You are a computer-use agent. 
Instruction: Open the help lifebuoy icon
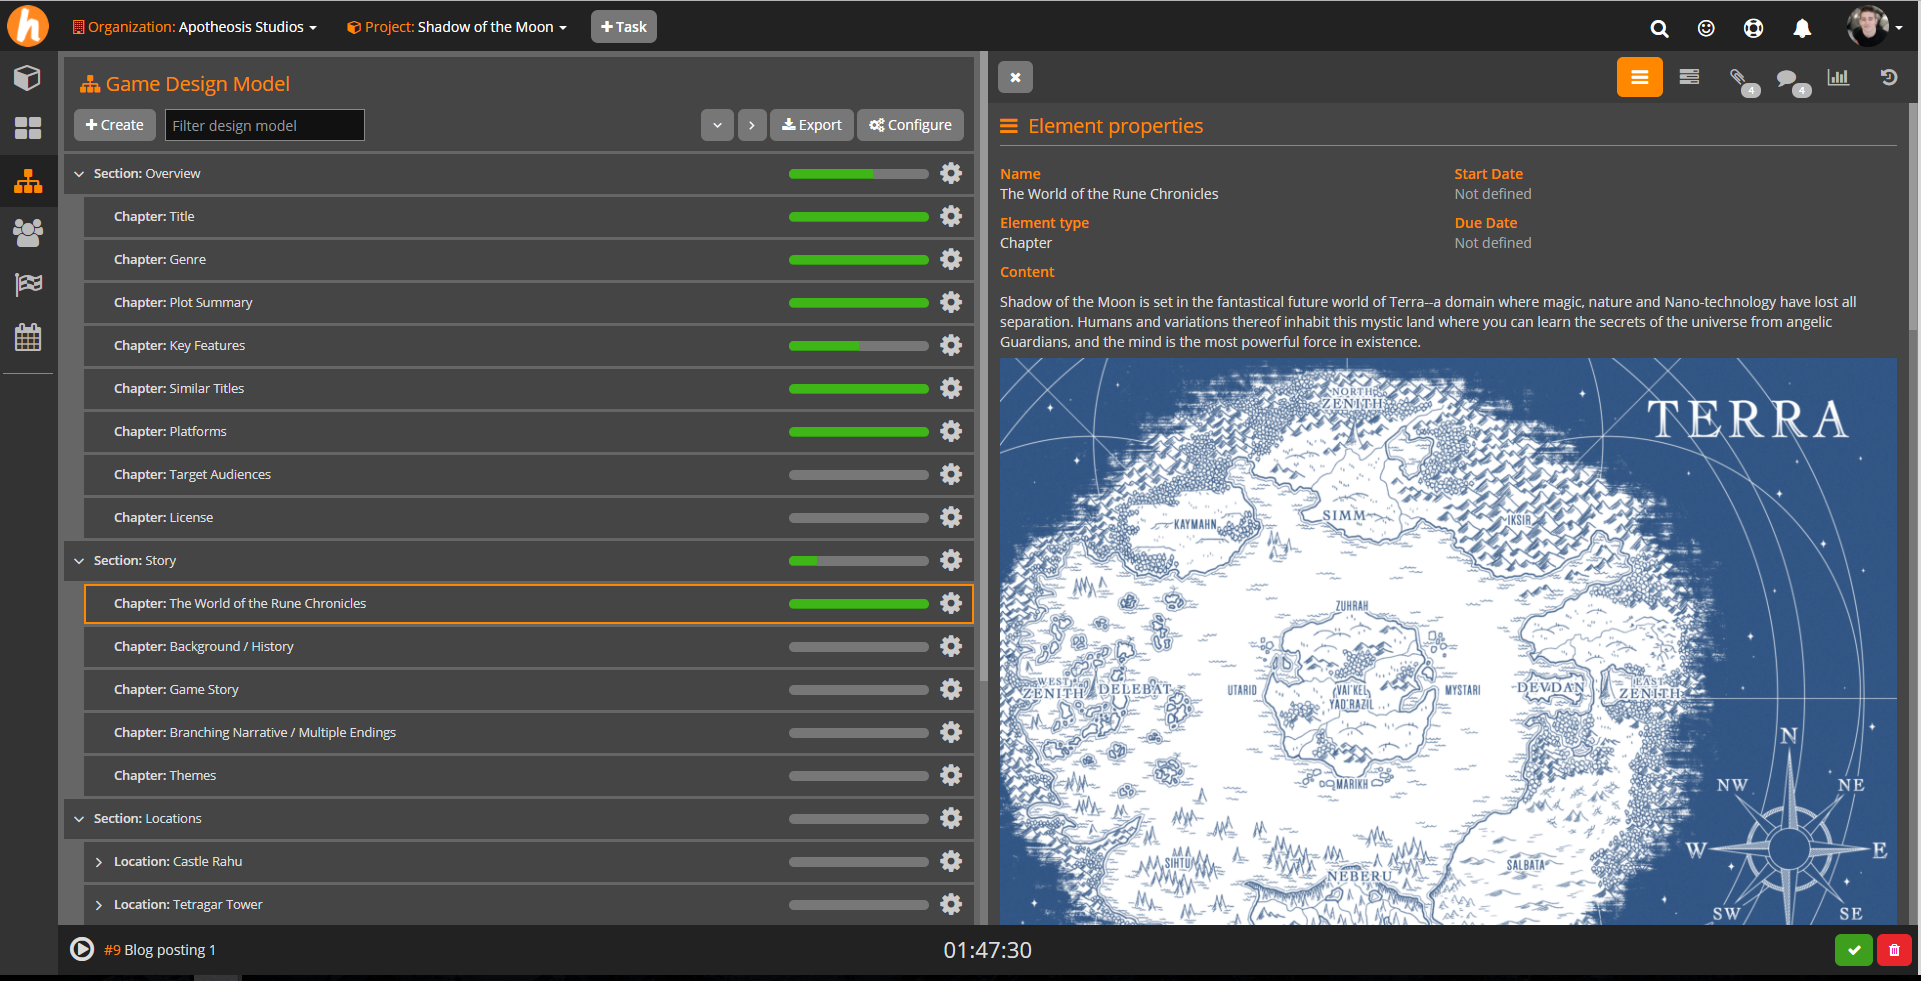coord(1753,28)
